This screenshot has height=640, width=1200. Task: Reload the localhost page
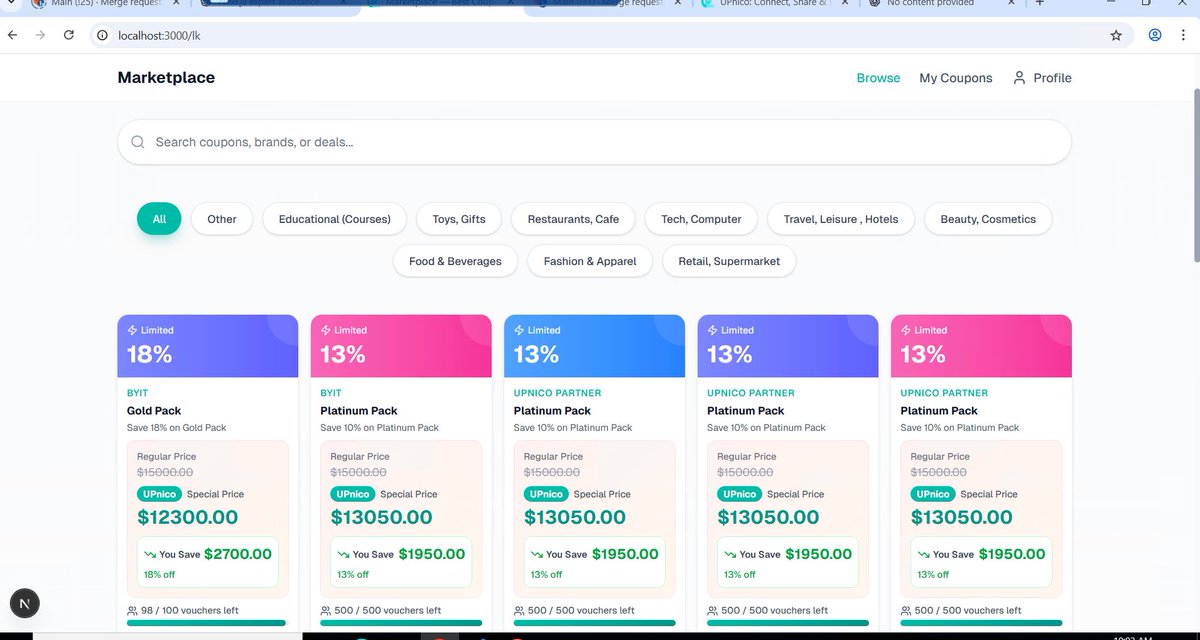point(69,35)
